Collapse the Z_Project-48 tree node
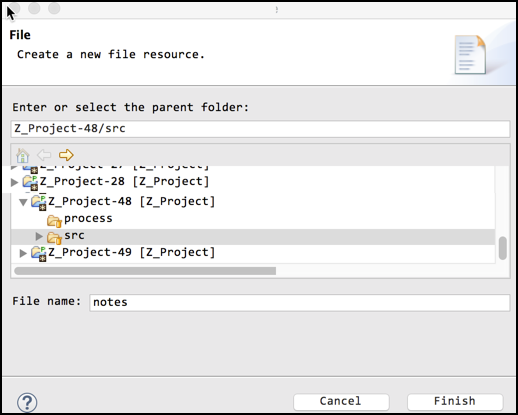Screen dimensions: 518x415 (x=23, y=202)
